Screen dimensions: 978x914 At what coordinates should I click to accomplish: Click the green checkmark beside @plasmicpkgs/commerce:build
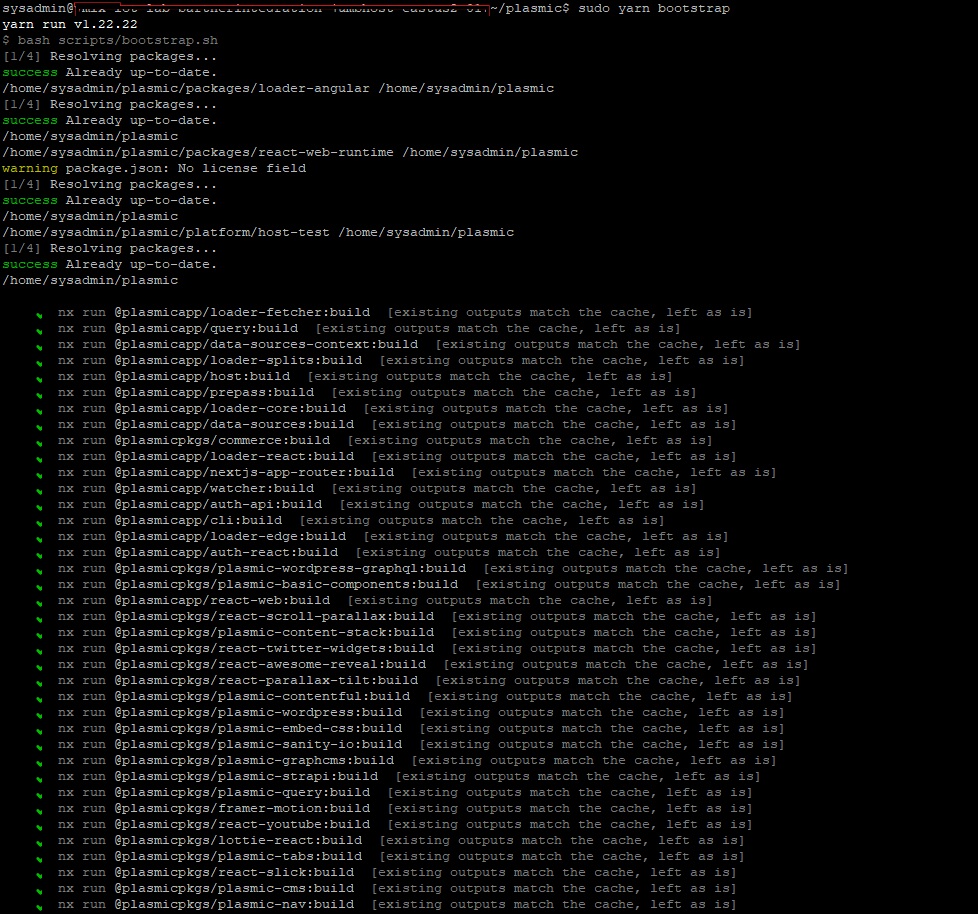tap(39, 442)
